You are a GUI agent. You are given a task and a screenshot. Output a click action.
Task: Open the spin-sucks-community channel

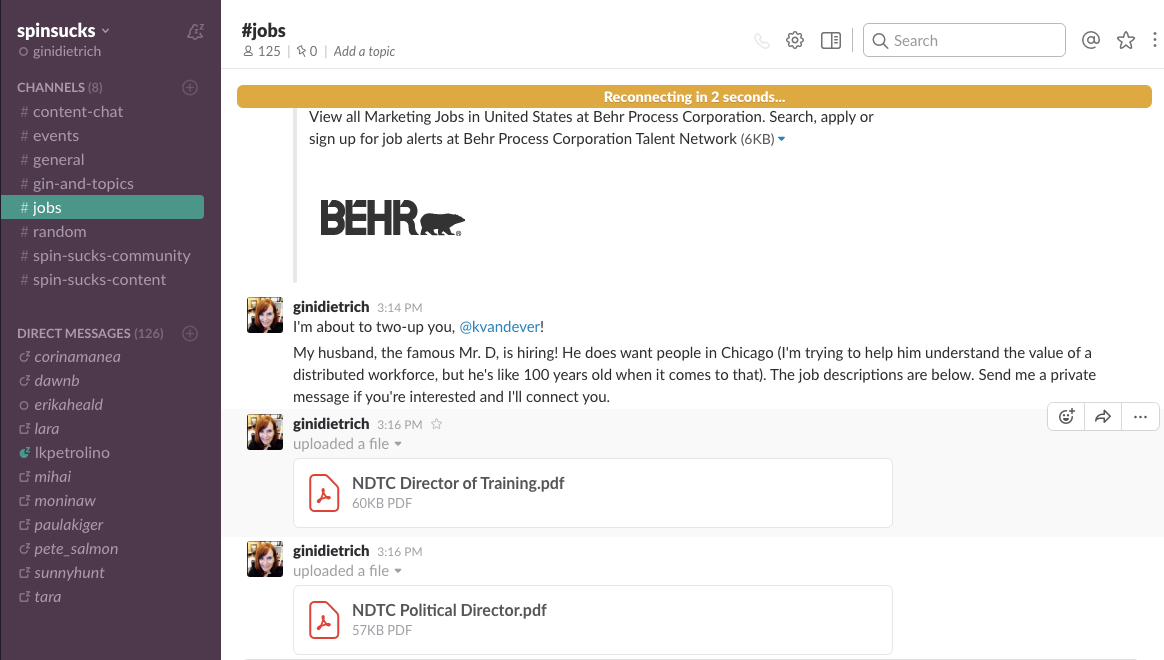(x=111, y=256)
